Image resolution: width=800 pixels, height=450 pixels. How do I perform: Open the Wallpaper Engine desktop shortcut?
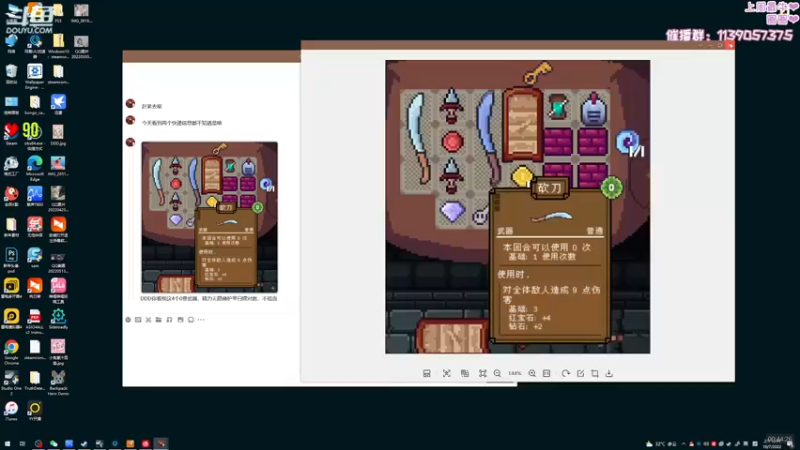tap(35, 76)
